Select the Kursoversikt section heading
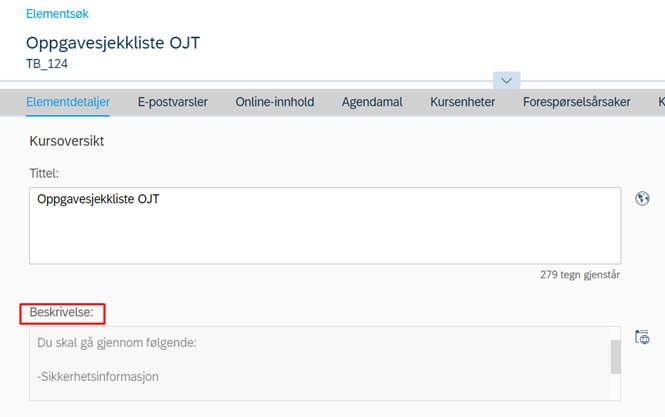 click(67, 141)
